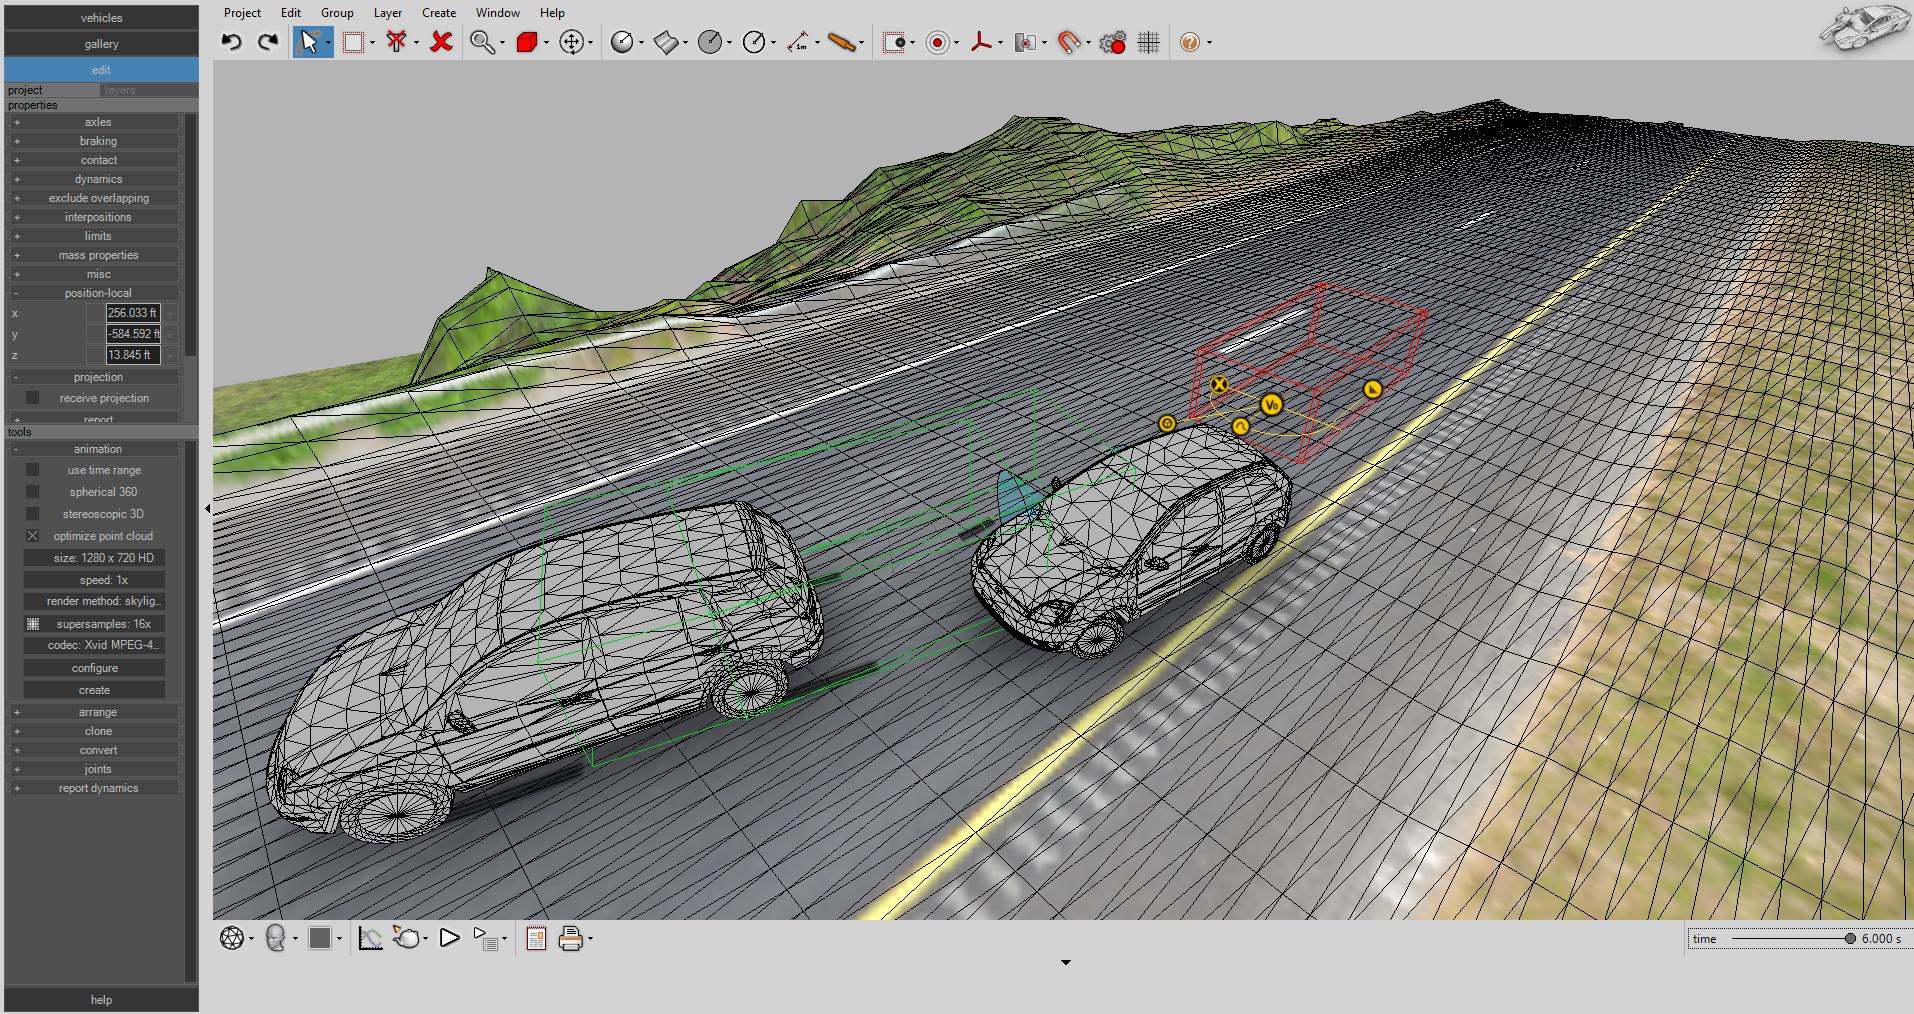Select the arrow pointer selection tool

pos(309,42)
